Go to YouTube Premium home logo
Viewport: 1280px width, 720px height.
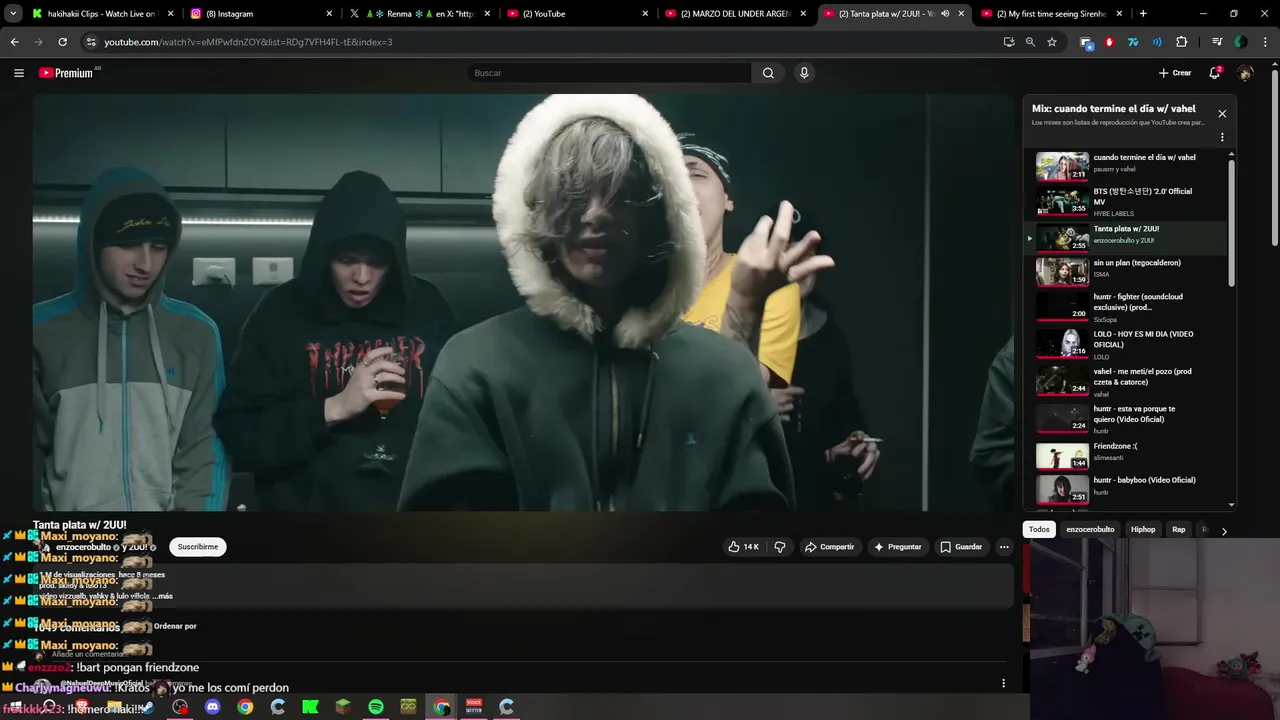[67, 73]
